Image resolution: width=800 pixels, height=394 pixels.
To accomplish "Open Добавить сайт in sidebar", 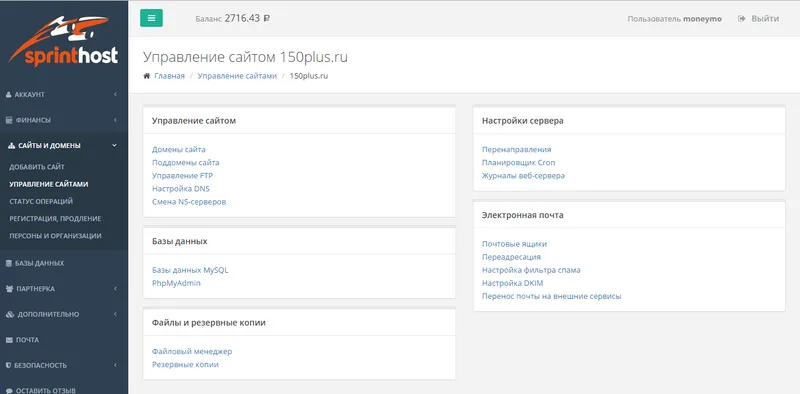I will click(37, 167).
